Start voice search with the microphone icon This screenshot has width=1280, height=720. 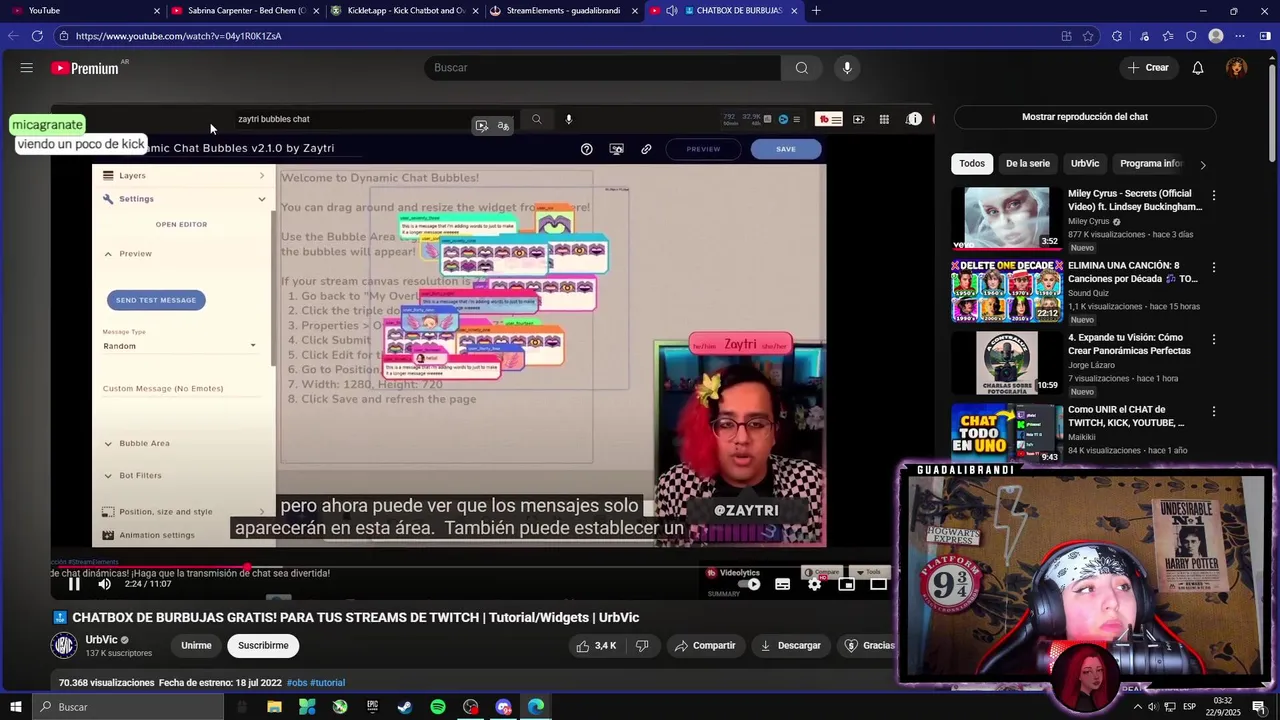pos(847,68)
